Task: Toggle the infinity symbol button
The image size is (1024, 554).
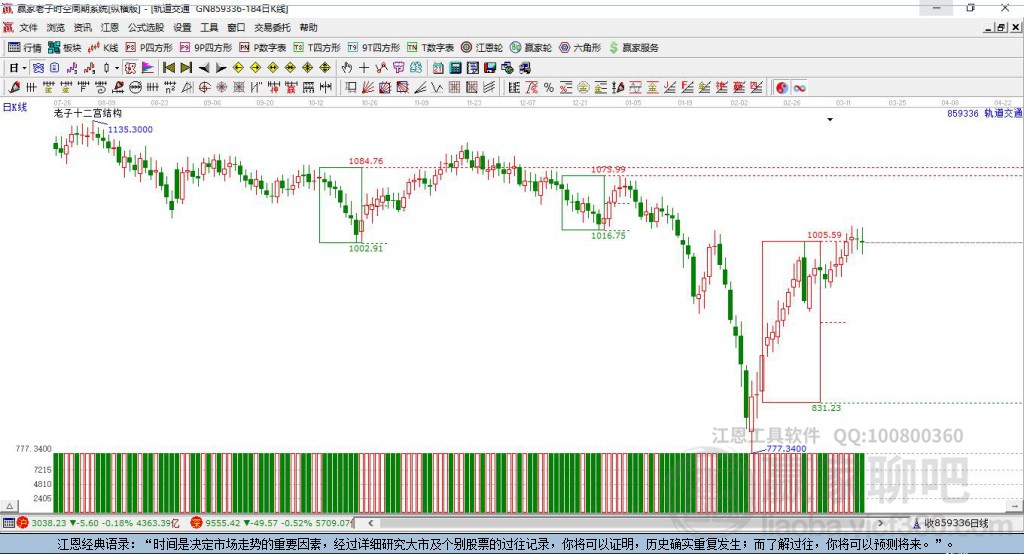Action: (x=799, y=87)
